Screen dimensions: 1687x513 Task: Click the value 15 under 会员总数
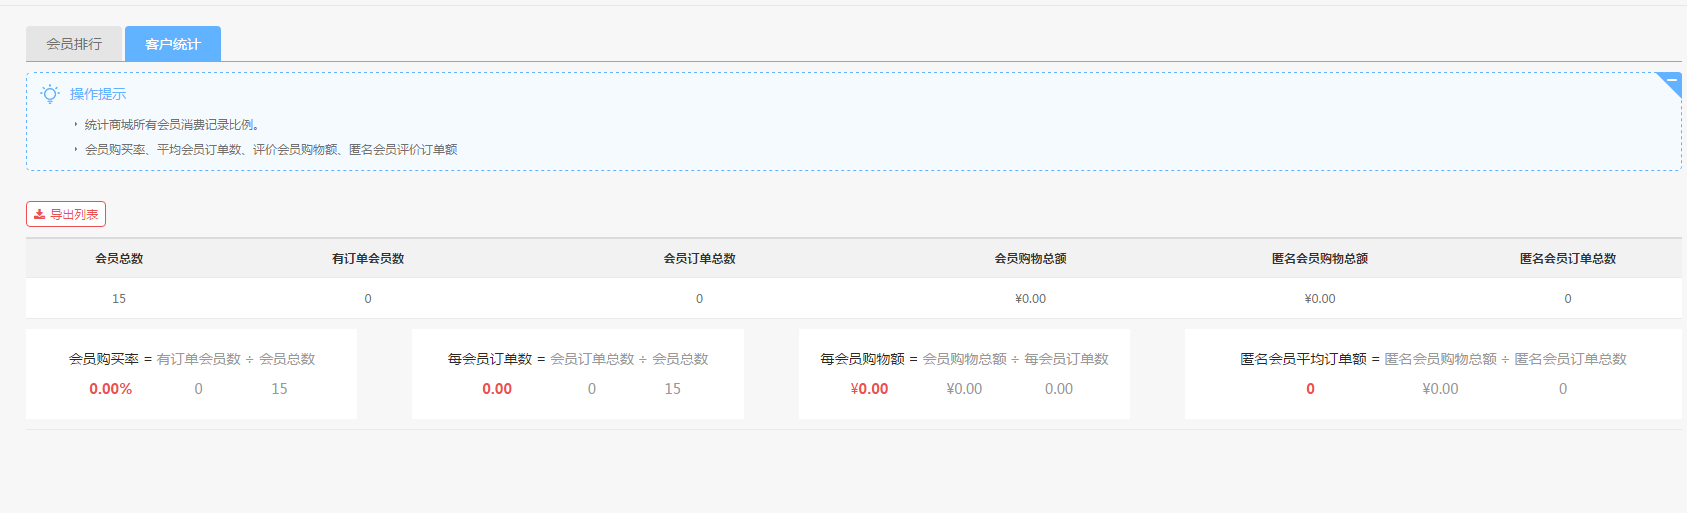(119, 299)
